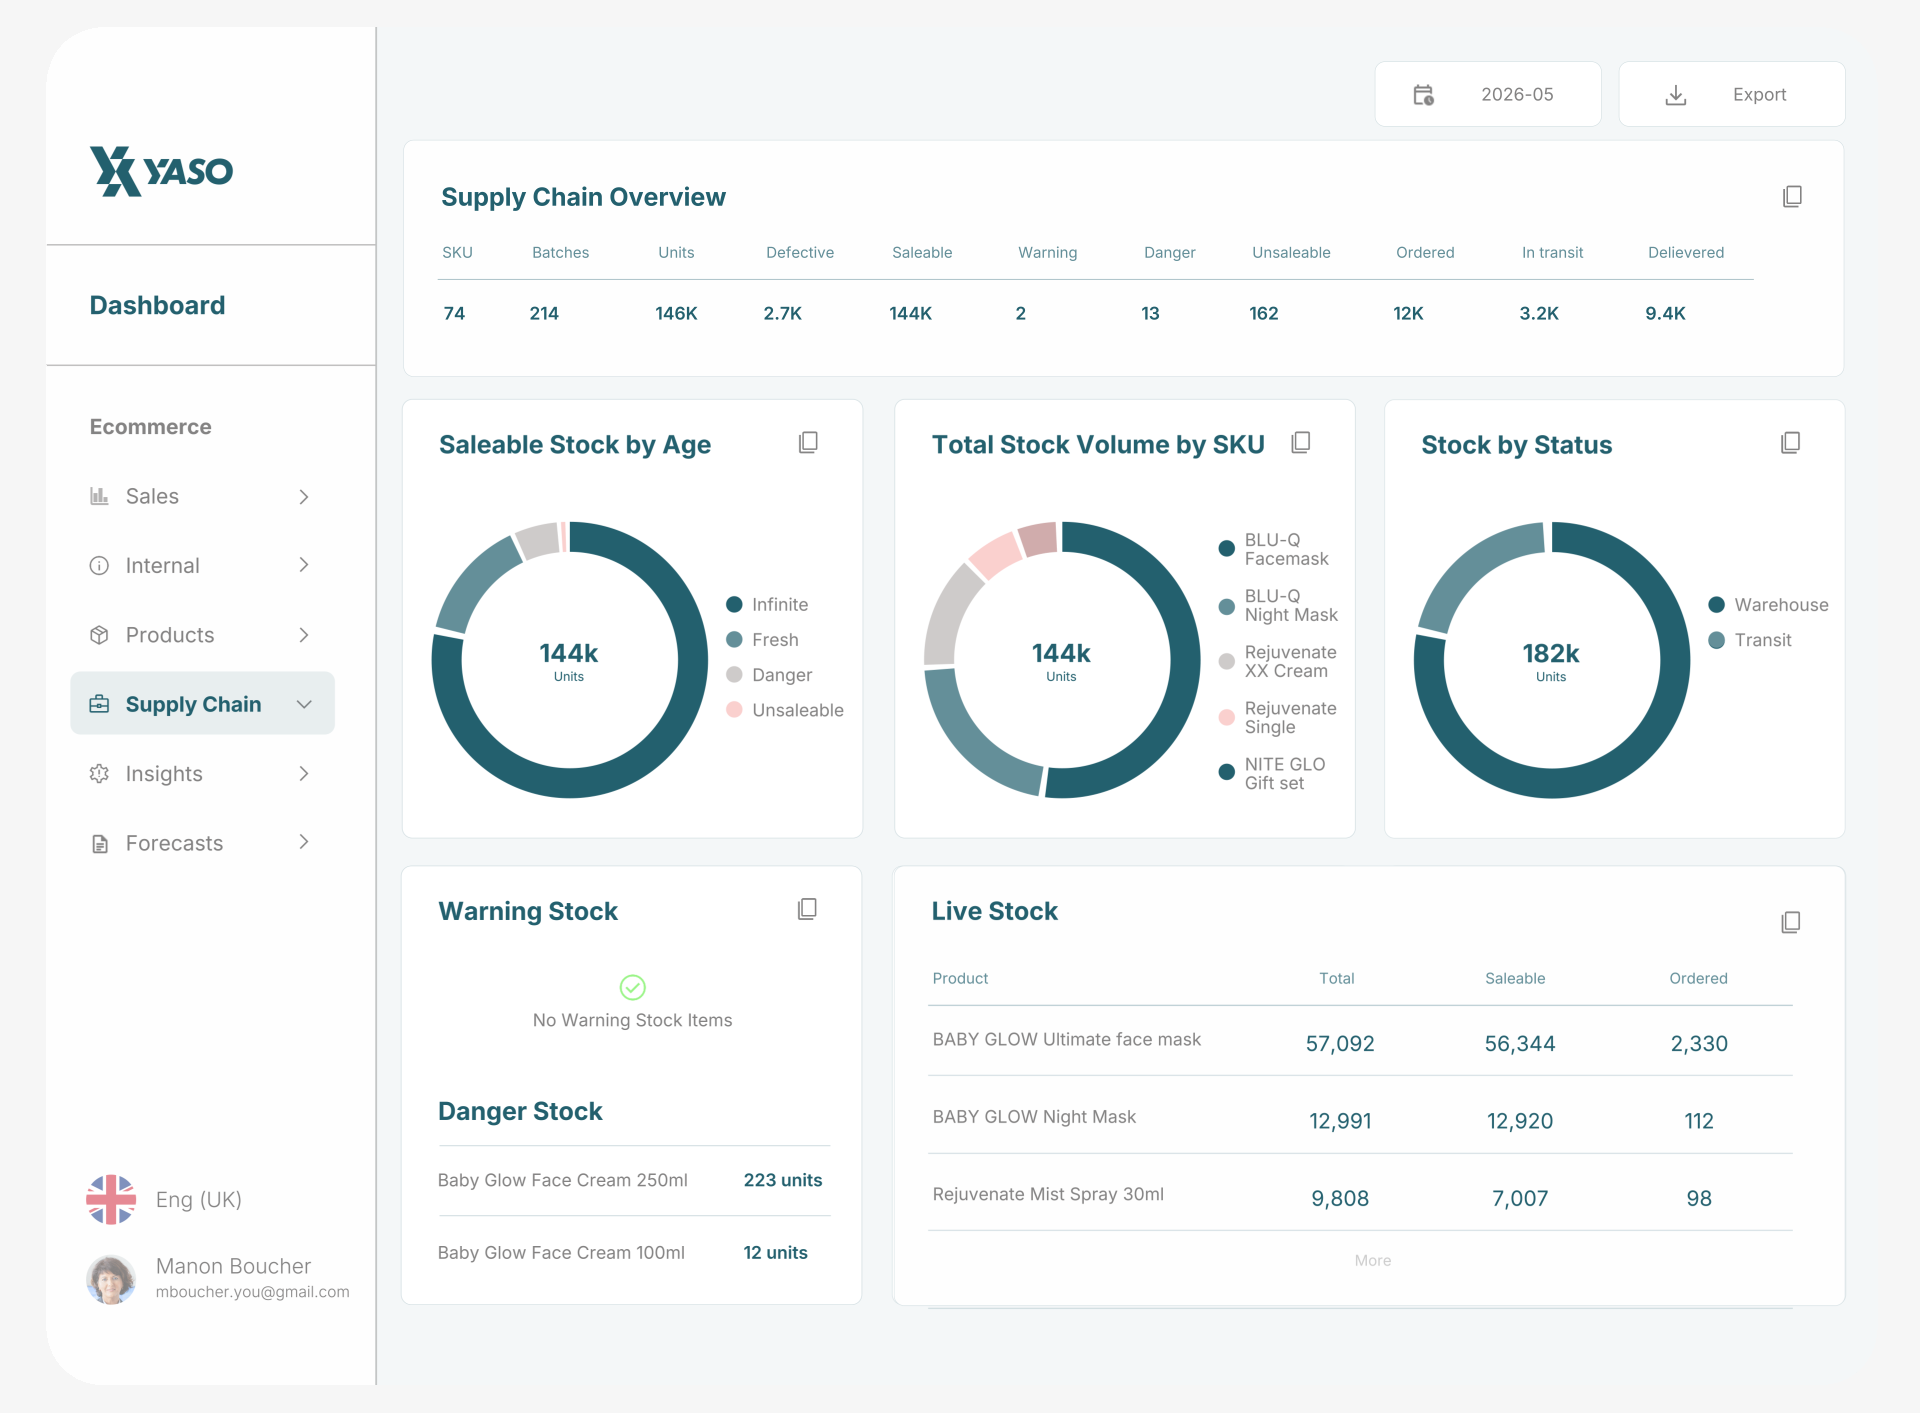This screenshot has width=1920, height=1413.
Task: Copy the Stock by Status chart
Action: tap(1791, 442)
